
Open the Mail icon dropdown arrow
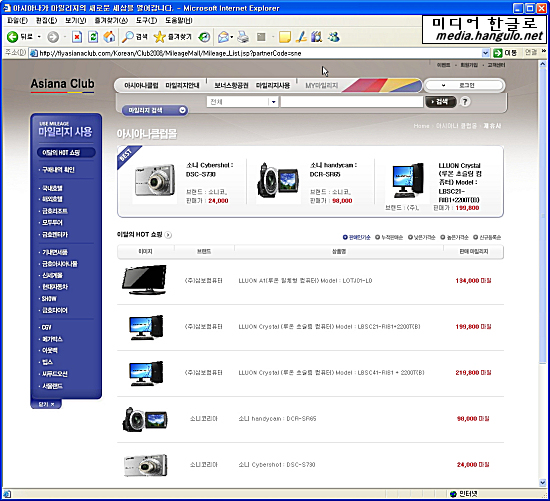[232, 37]
